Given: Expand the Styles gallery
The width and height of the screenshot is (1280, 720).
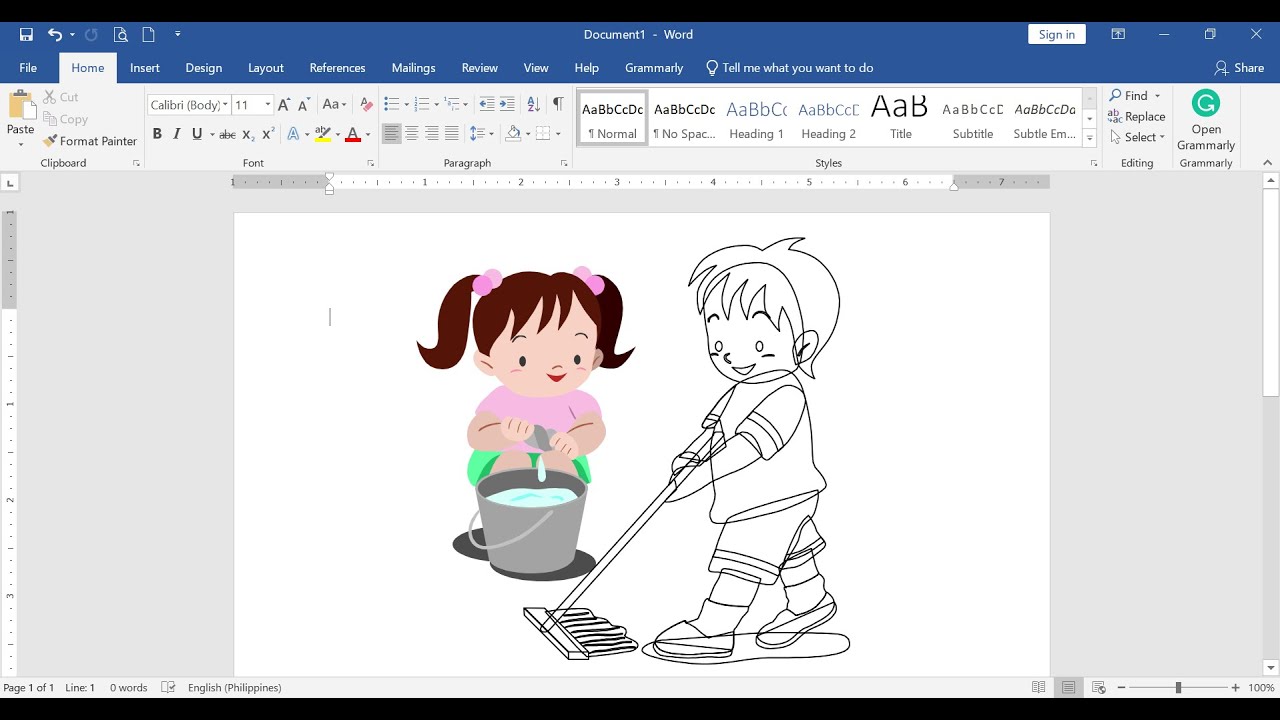Looking at the screenshot, I should click(1090, 139).
